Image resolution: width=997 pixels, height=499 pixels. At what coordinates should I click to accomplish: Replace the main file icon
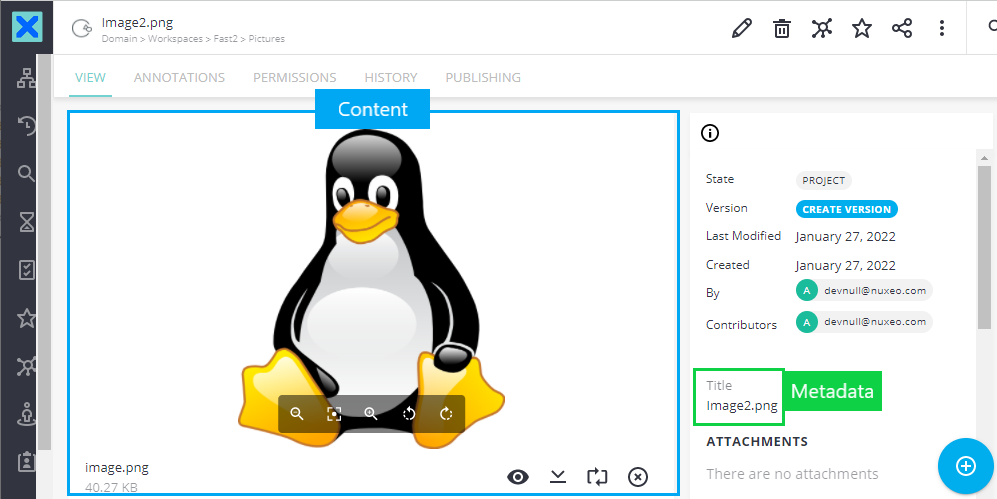tap(597, 477)
